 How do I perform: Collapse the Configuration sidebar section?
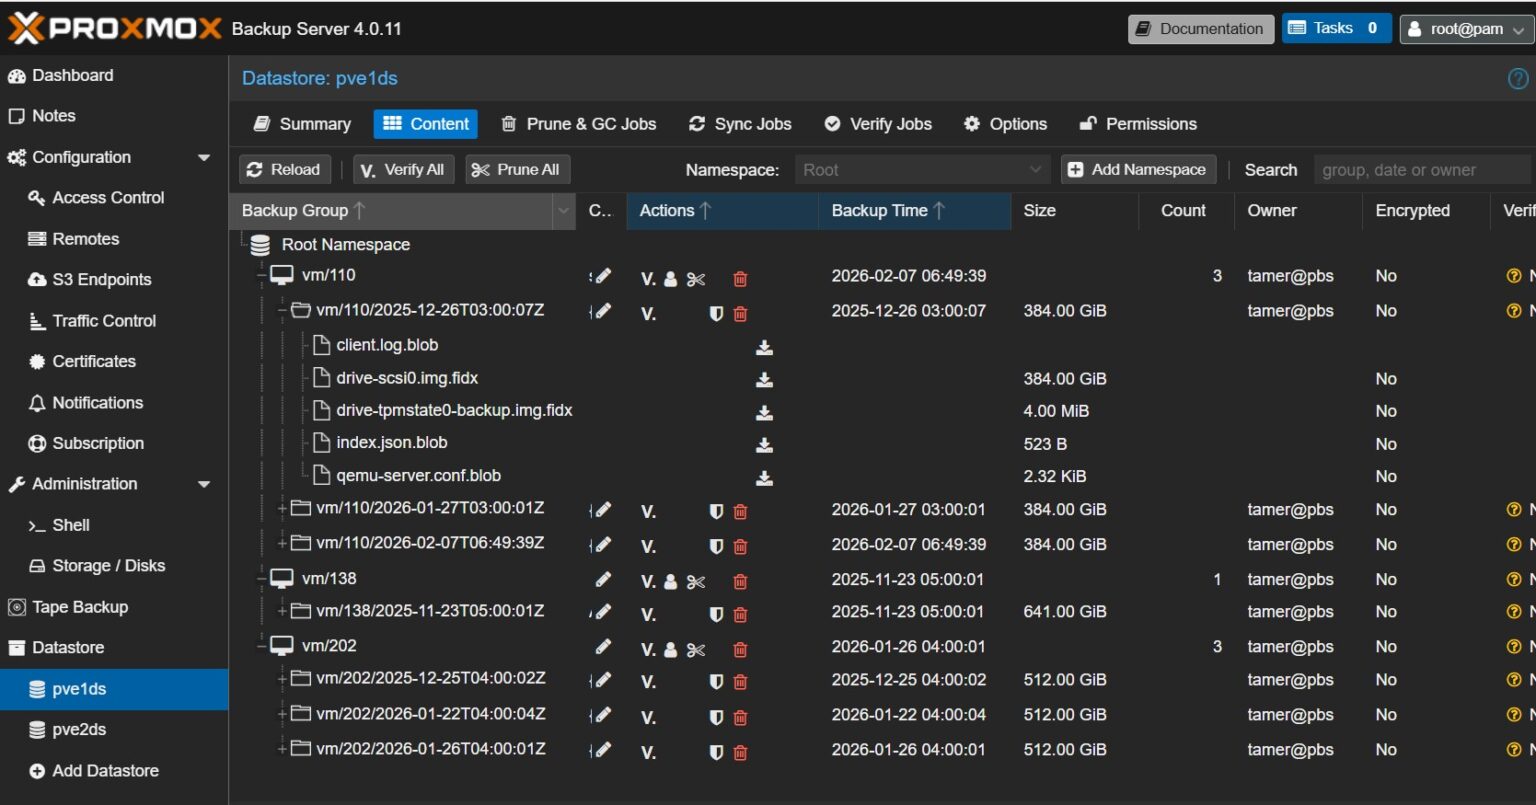point(204,157)
